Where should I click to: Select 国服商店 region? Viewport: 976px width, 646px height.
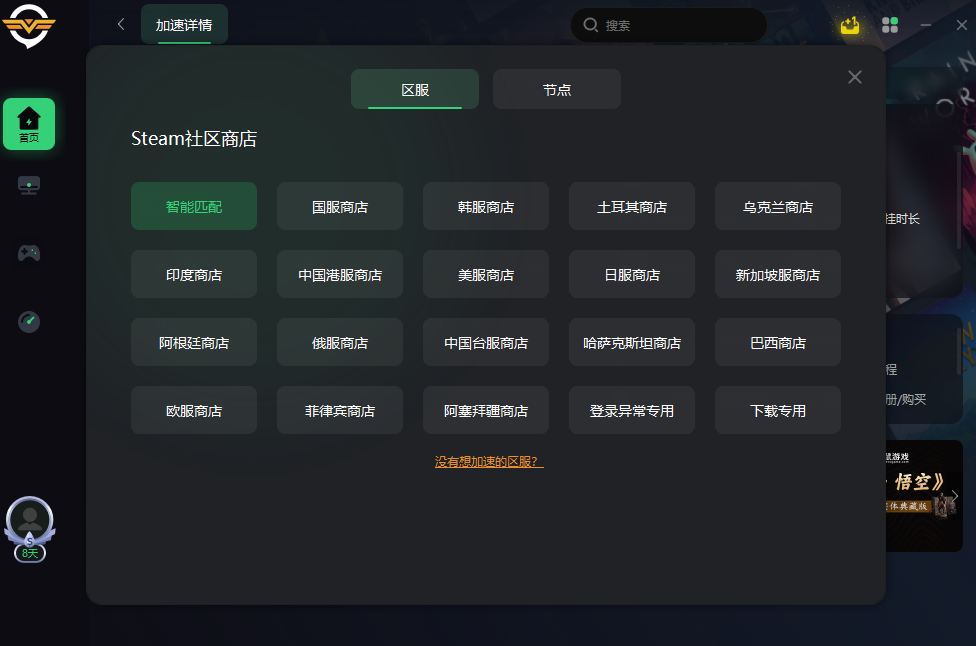[340, 206]
